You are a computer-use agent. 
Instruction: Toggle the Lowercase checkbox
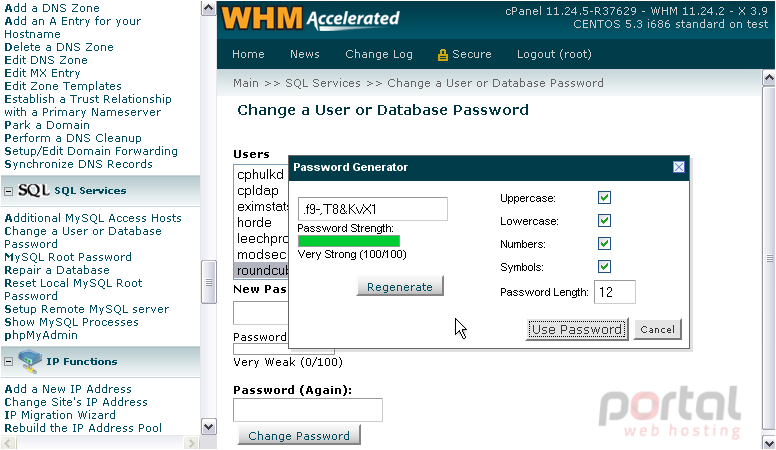[604, 221]
